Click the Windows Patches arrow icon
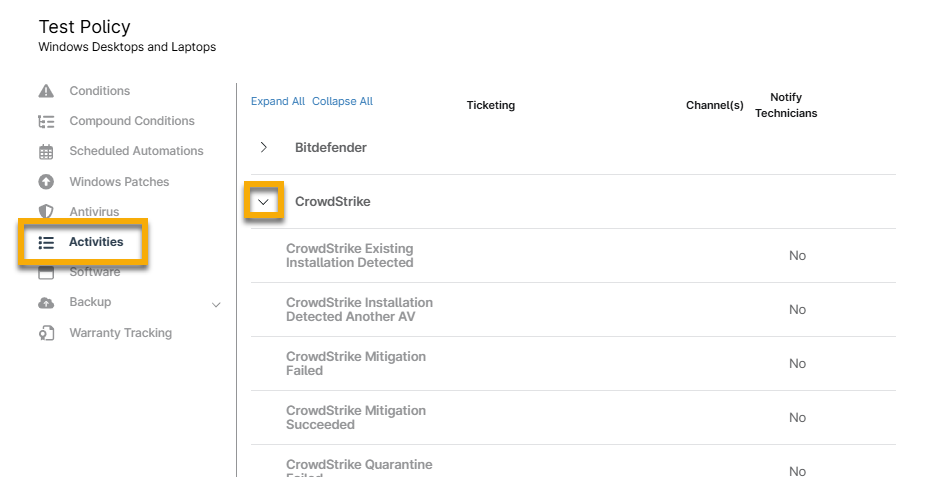This screenshot has width=929, height=477. [46, 182]
